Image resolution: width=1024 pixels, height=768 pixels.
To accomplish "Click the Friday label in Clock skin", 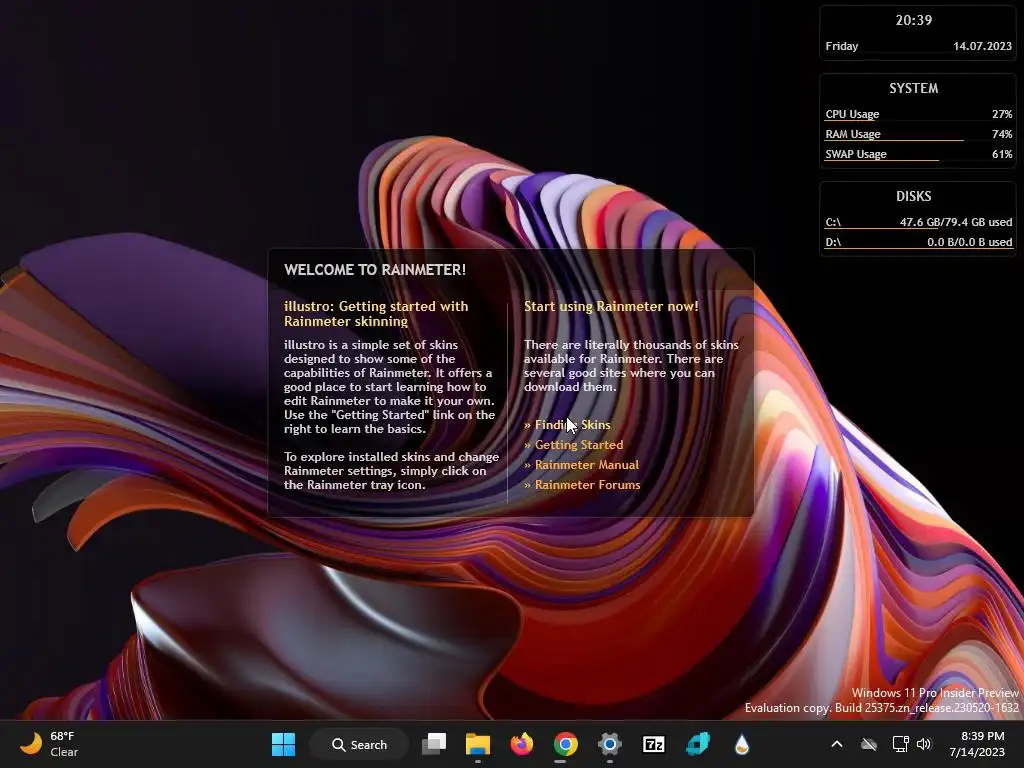I will [x=841, y=46].
